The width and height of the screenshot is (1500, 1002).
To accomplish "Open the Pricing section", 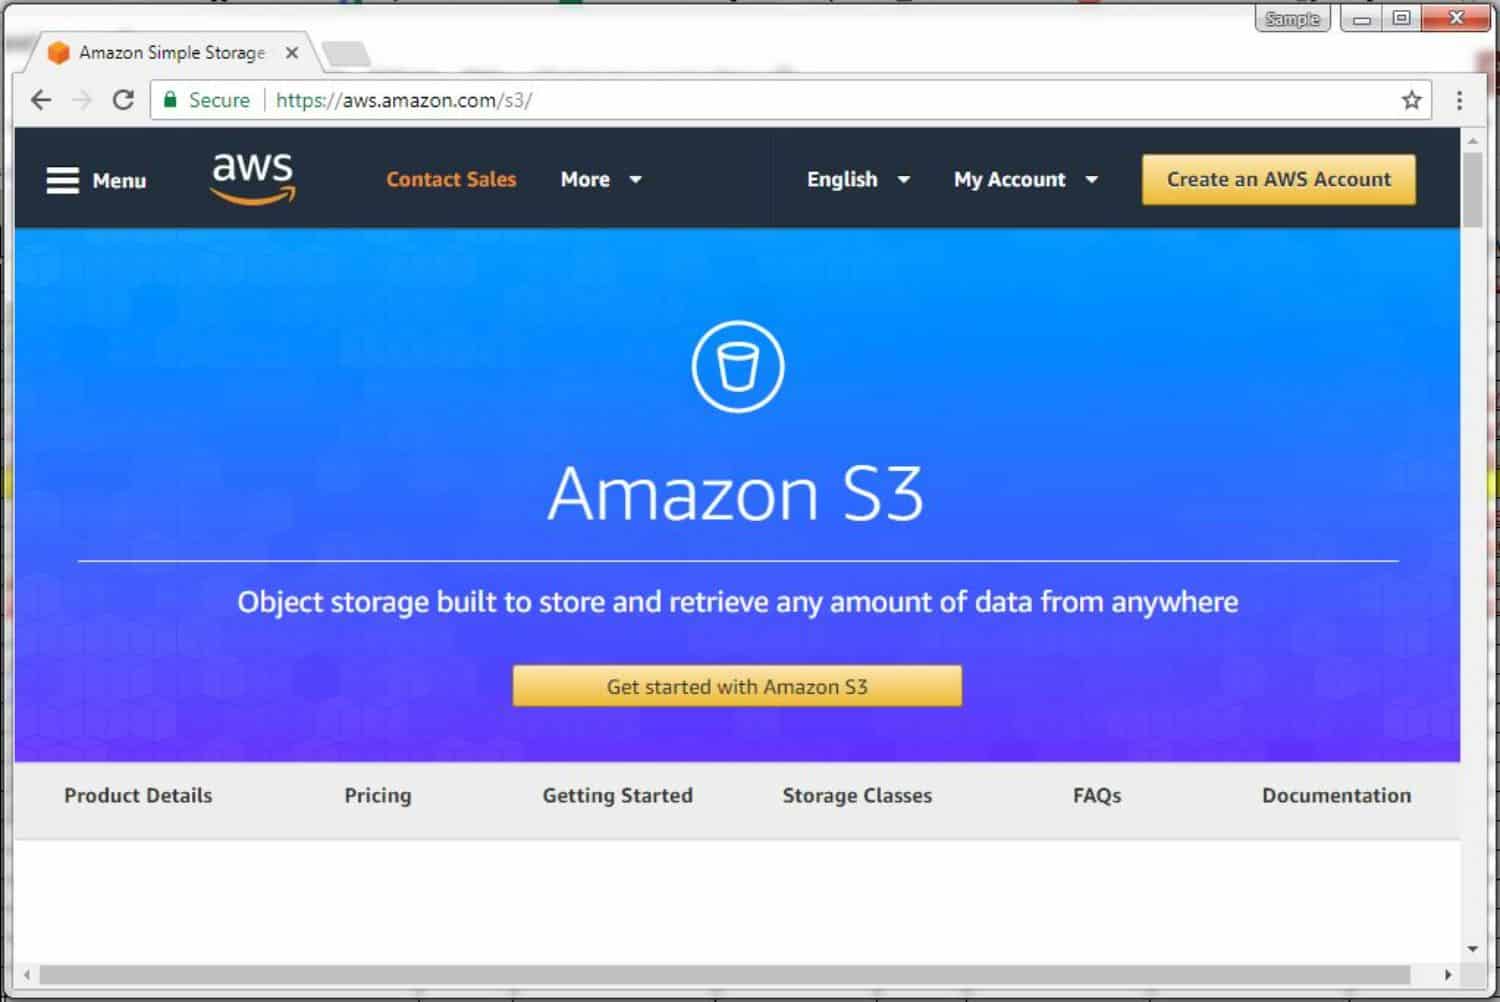I will click(378, 796).
